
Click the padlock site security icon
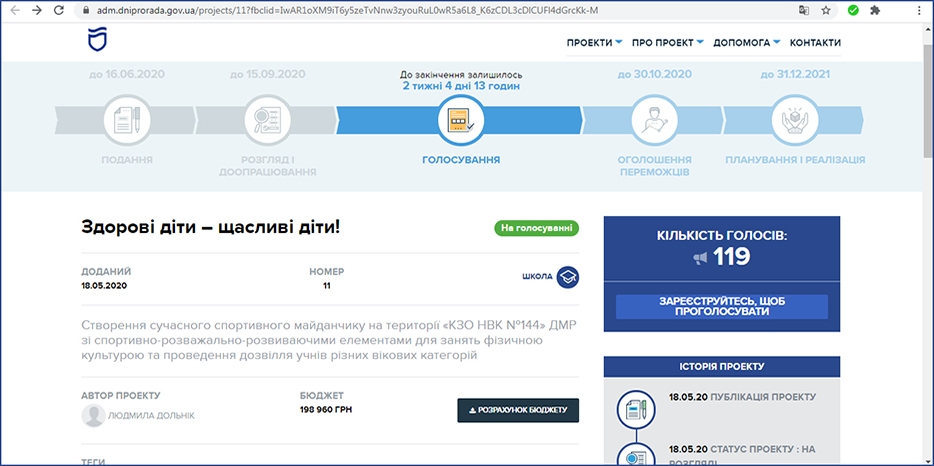click(x=85, y=10)
